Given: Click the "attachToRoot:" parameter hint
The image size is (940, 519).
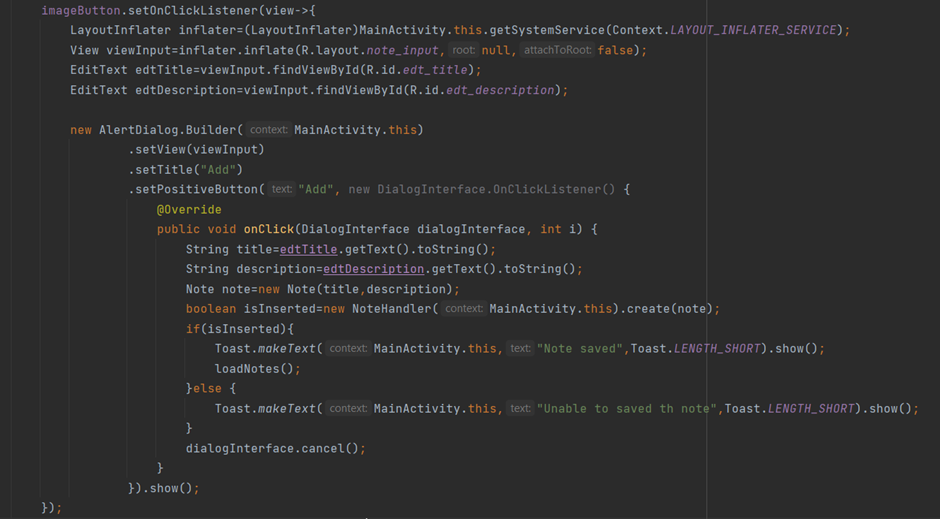Looking at the screenshot, I should (556, 50).
